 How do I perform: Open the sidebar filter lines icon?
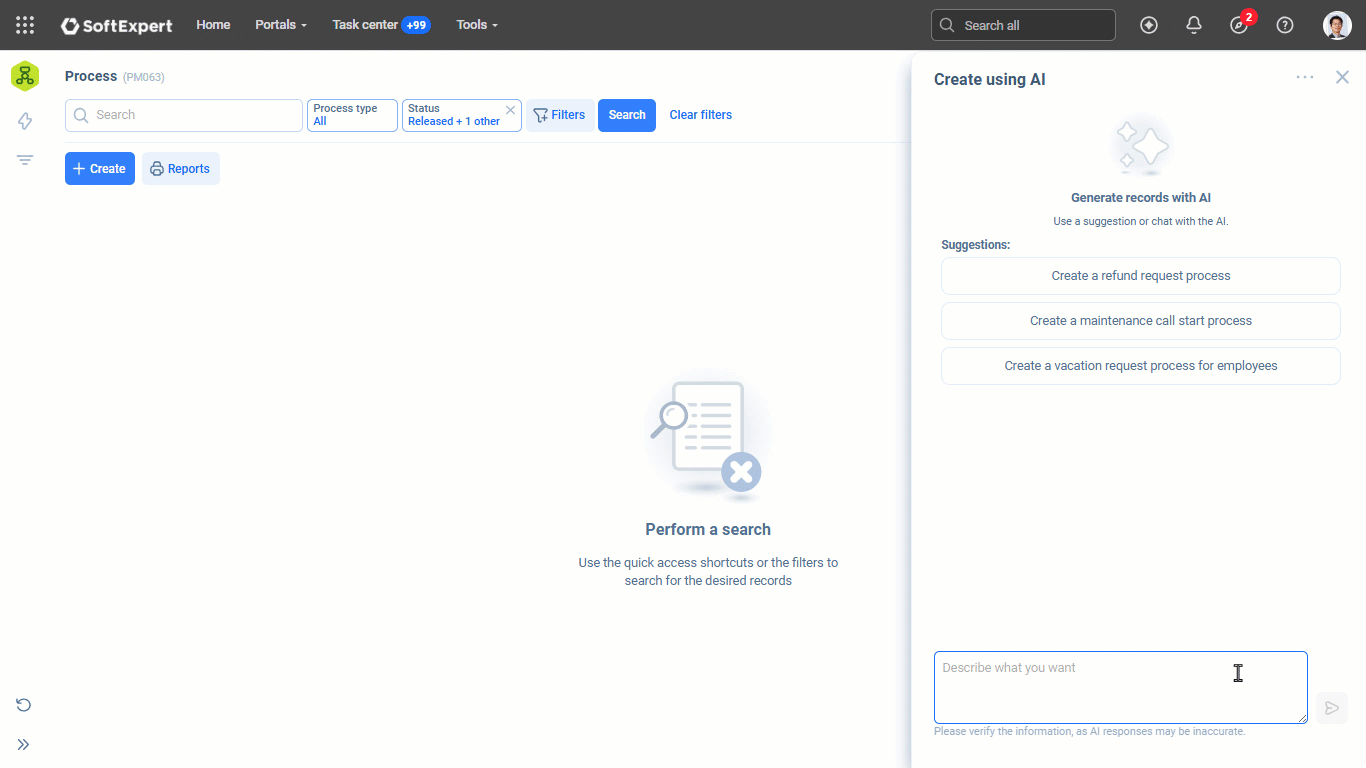[x=25, y=160]
